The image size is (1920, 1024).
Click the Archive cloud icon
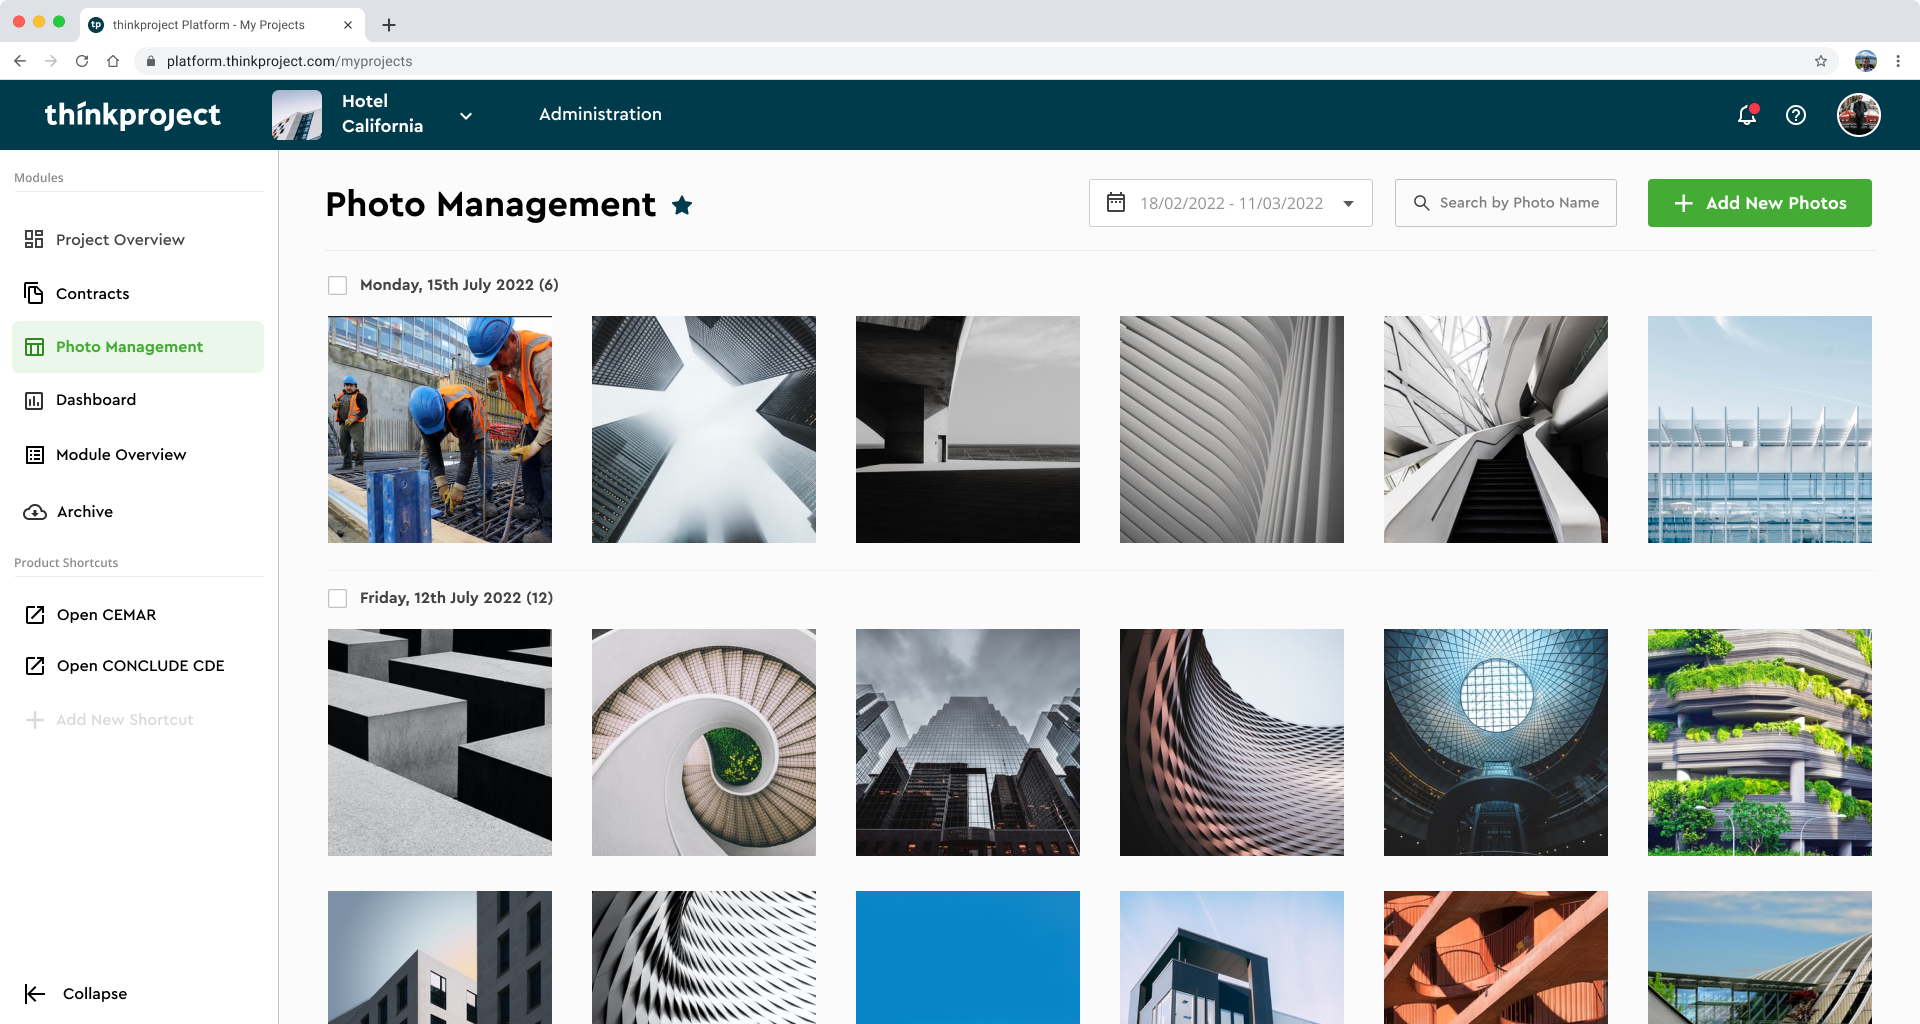(x=34, y=511)
